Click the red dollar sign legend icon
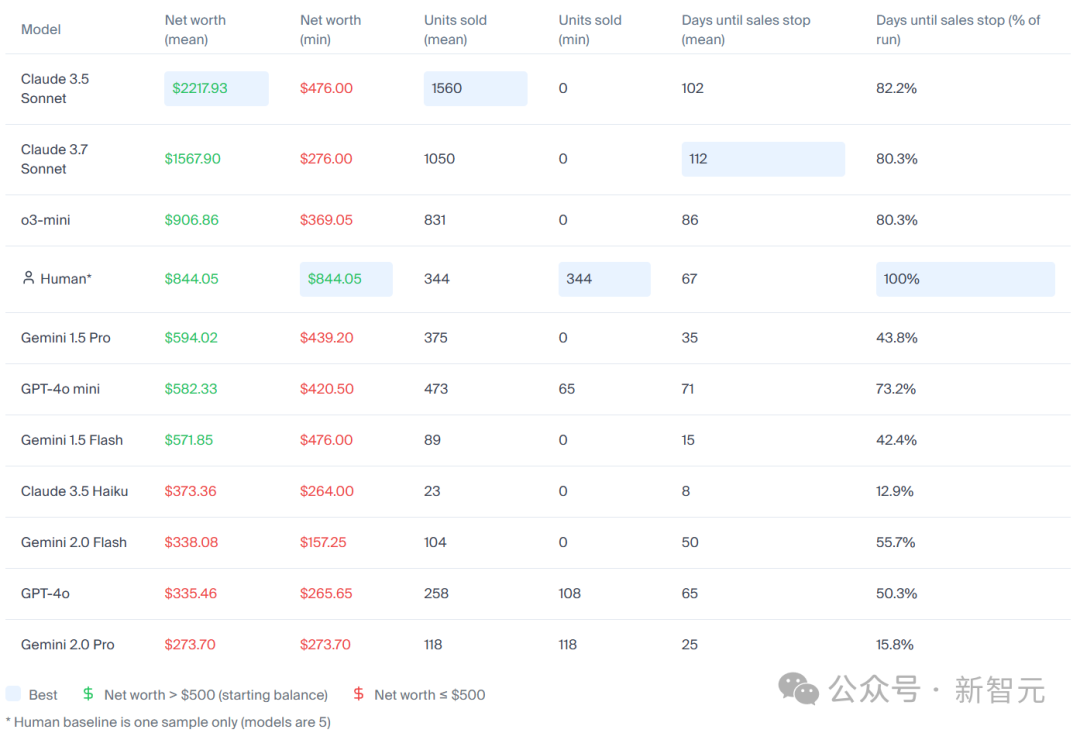The image size is (1080, 733). point(358,694)
